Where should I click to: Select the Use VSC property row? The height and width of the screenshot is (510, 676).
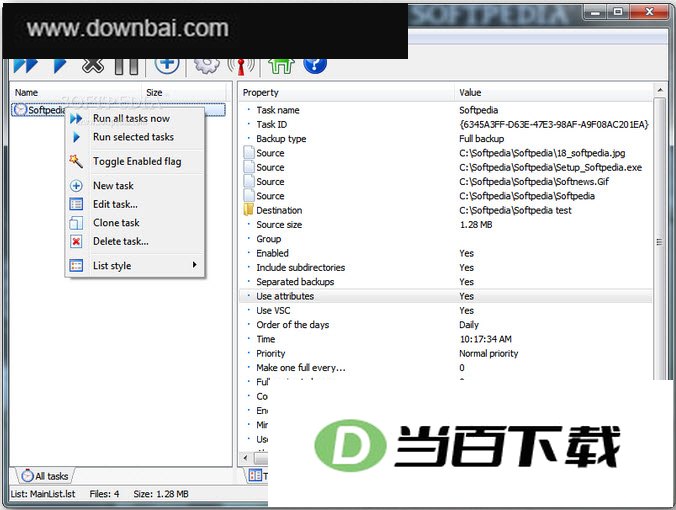[445, 310]
